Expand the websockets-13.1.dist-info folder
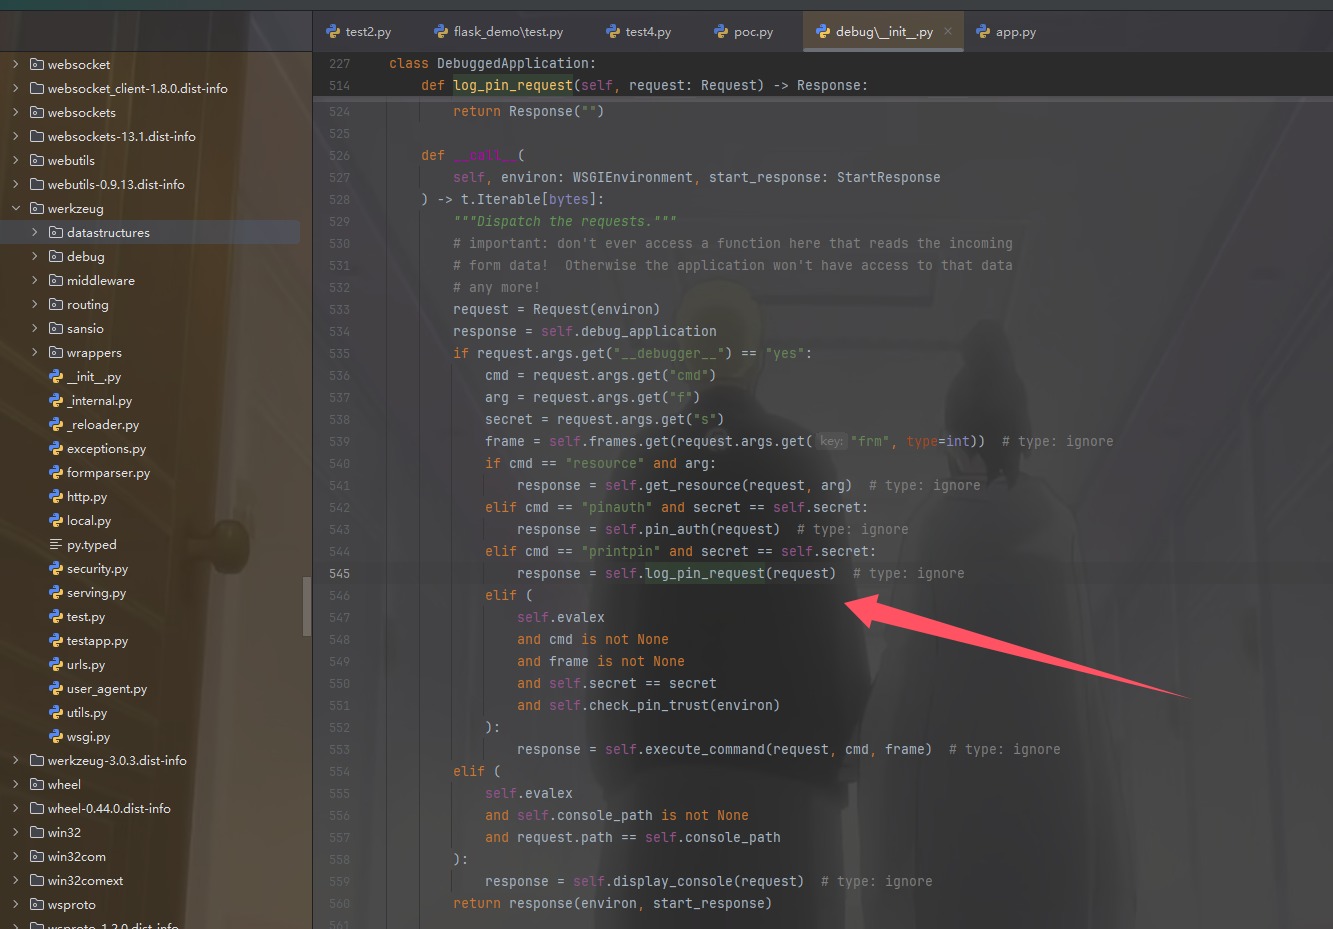The height and width of the screenshot is (929, 1333). [16, 137]
